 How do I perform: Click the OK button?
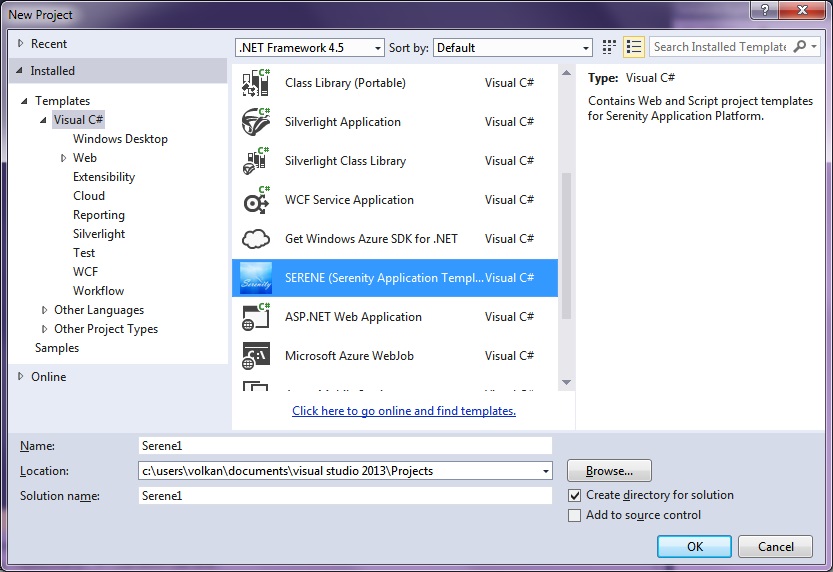(694, 547)
